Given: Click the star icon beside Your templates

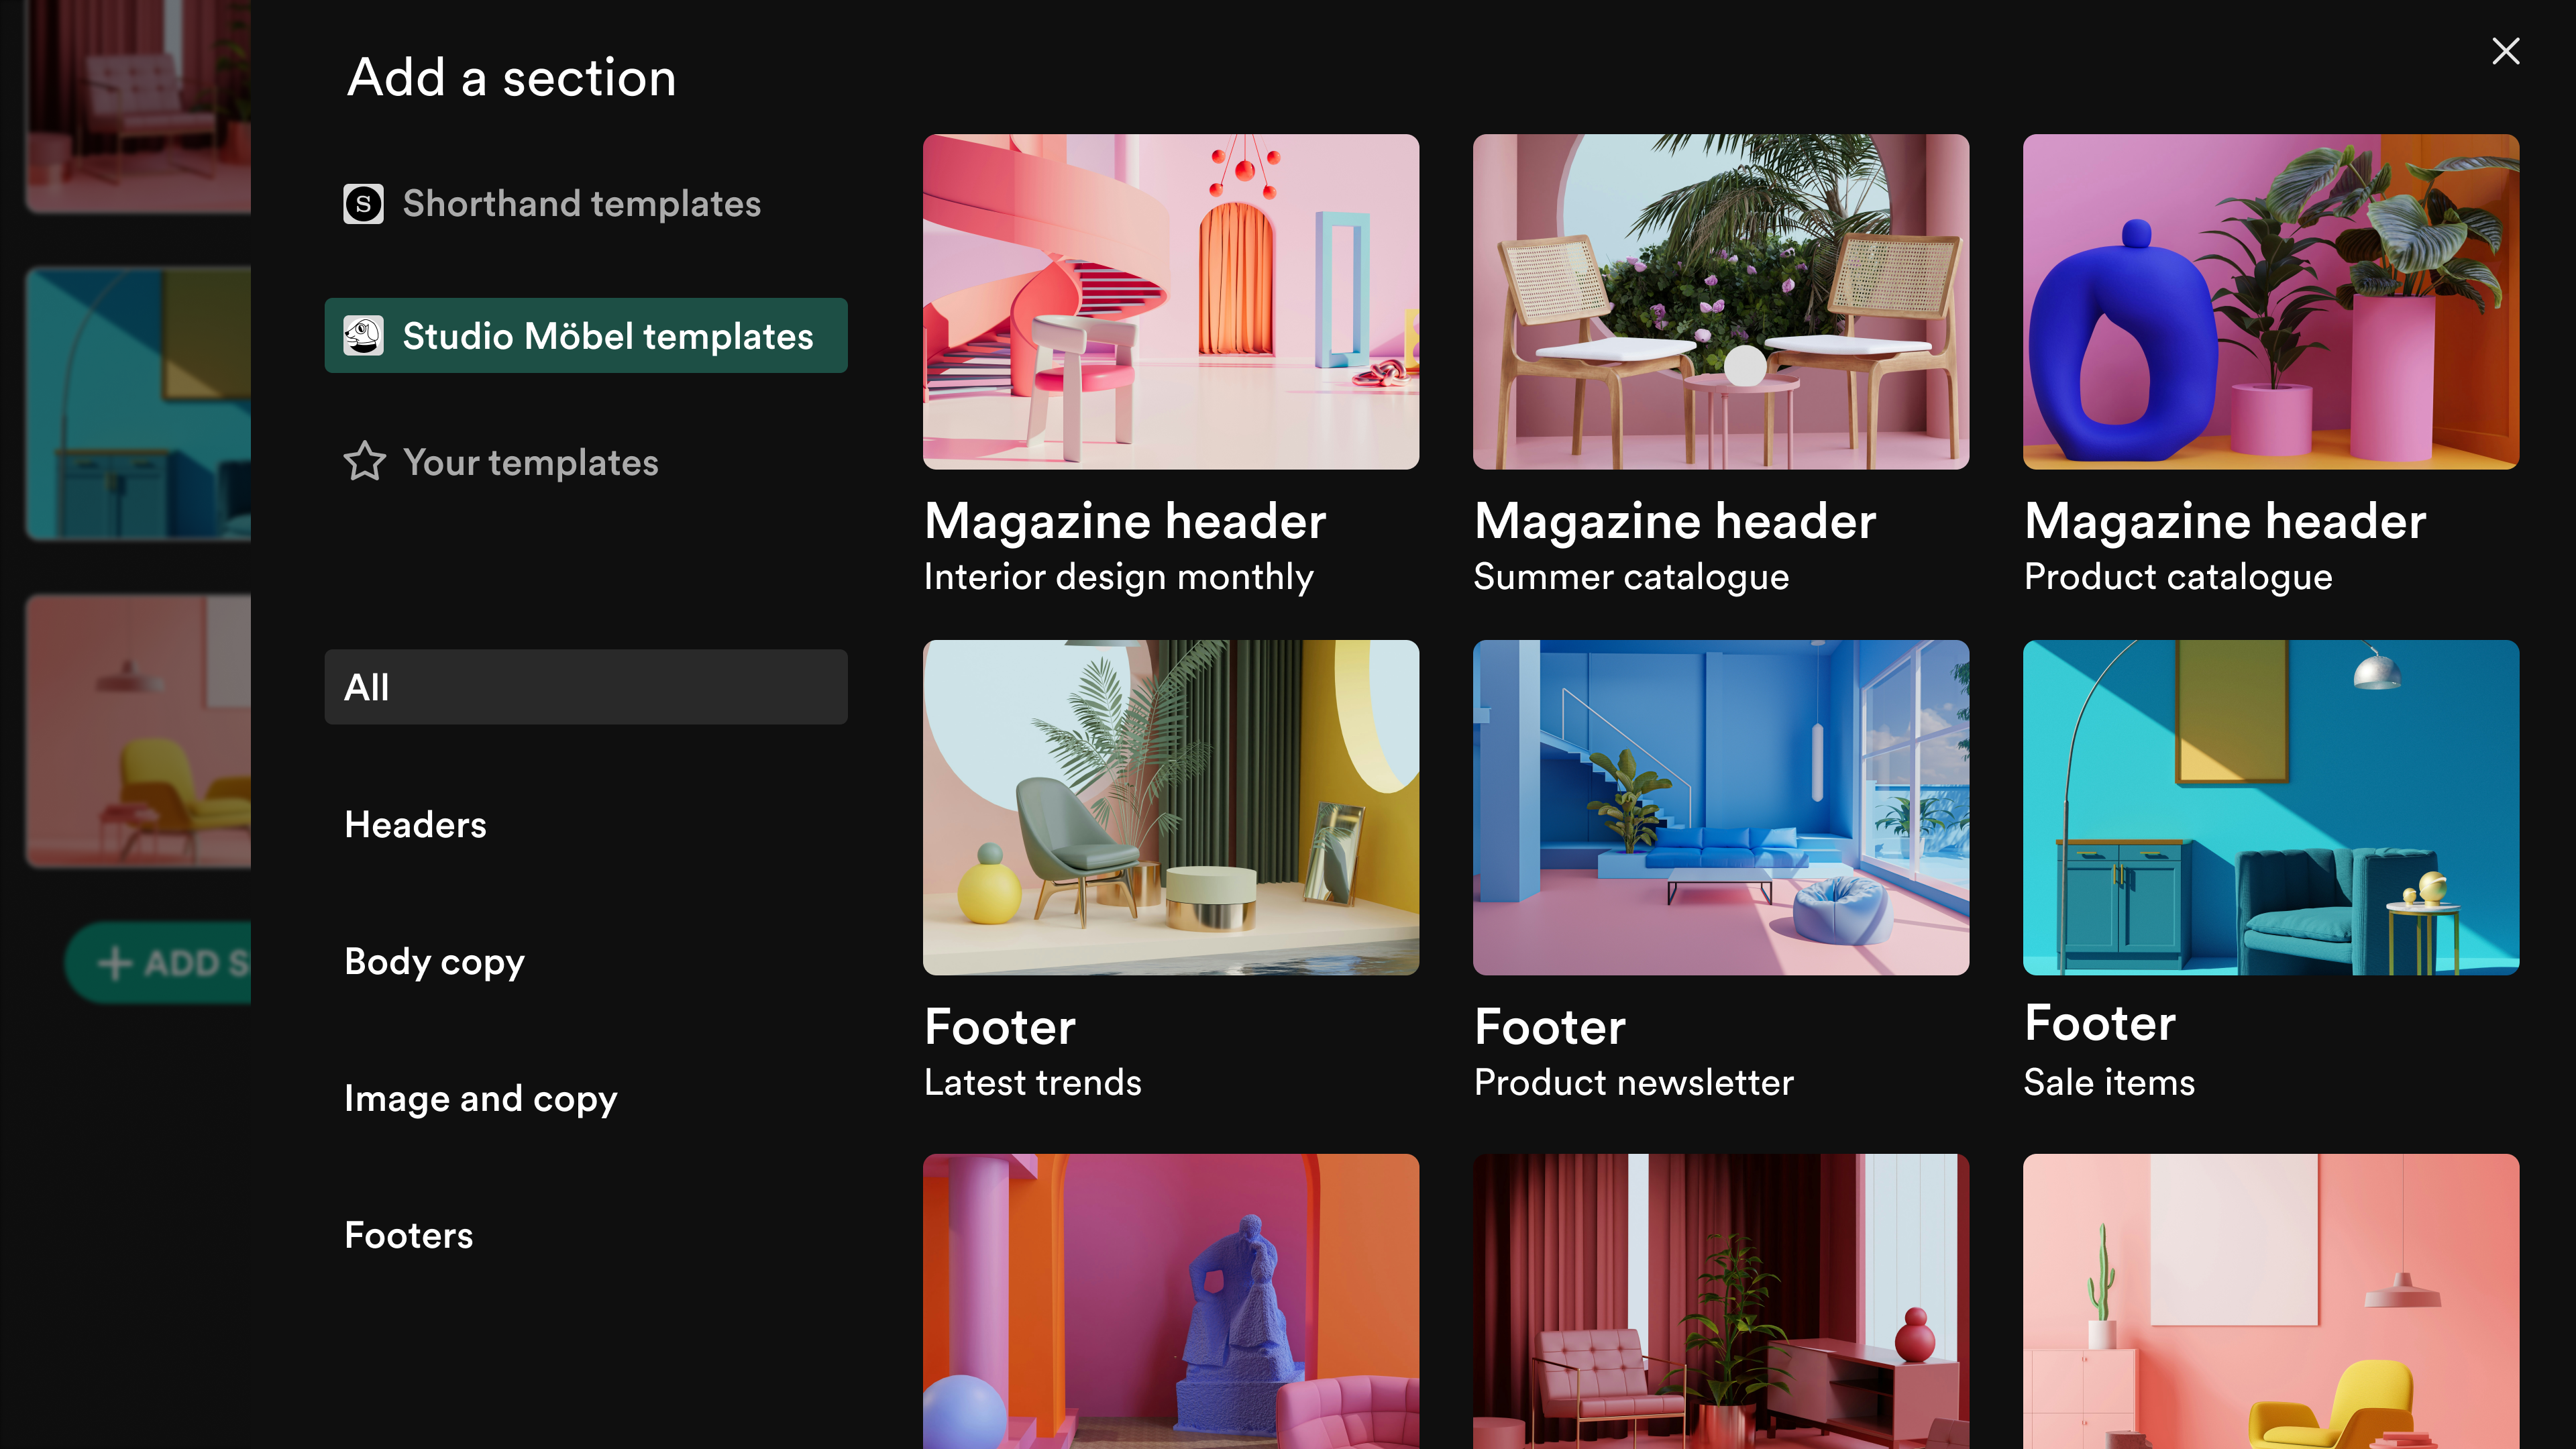Looking at the screenshot, I should [x=364, y=462].
